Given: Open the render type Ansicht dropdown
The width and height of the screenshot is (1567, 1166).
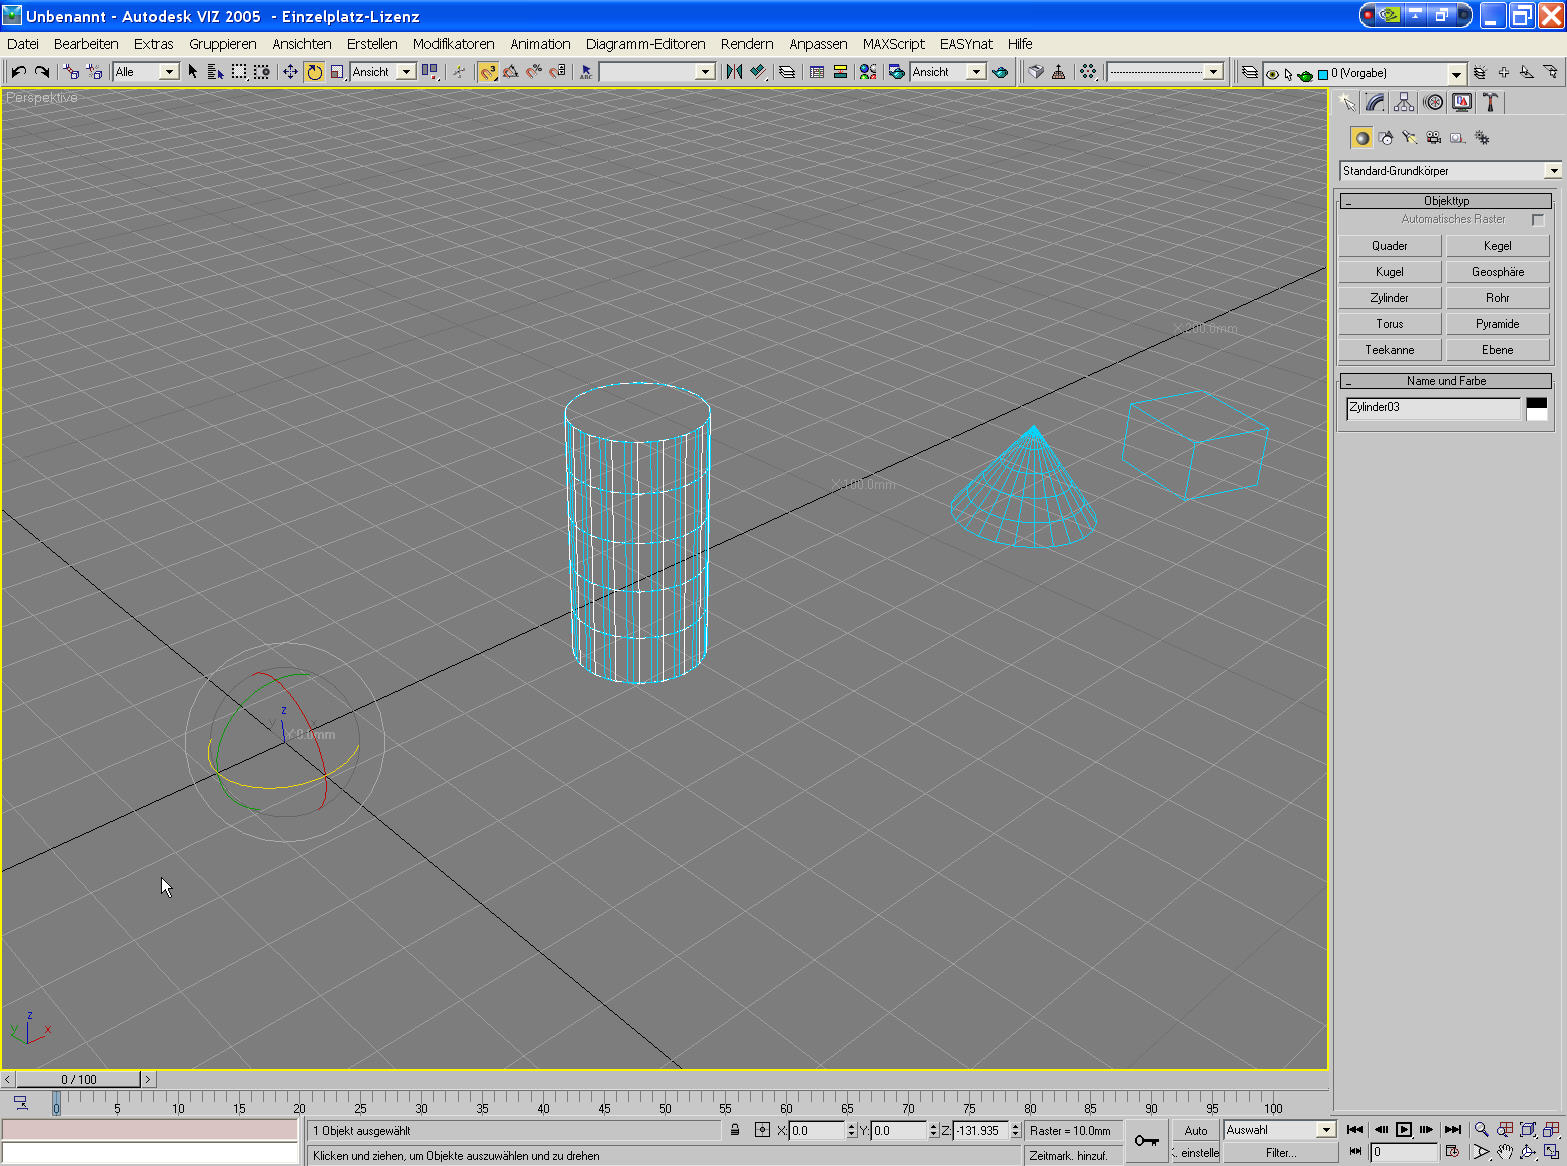Looking at the screenshot, I should pos(947,72).
